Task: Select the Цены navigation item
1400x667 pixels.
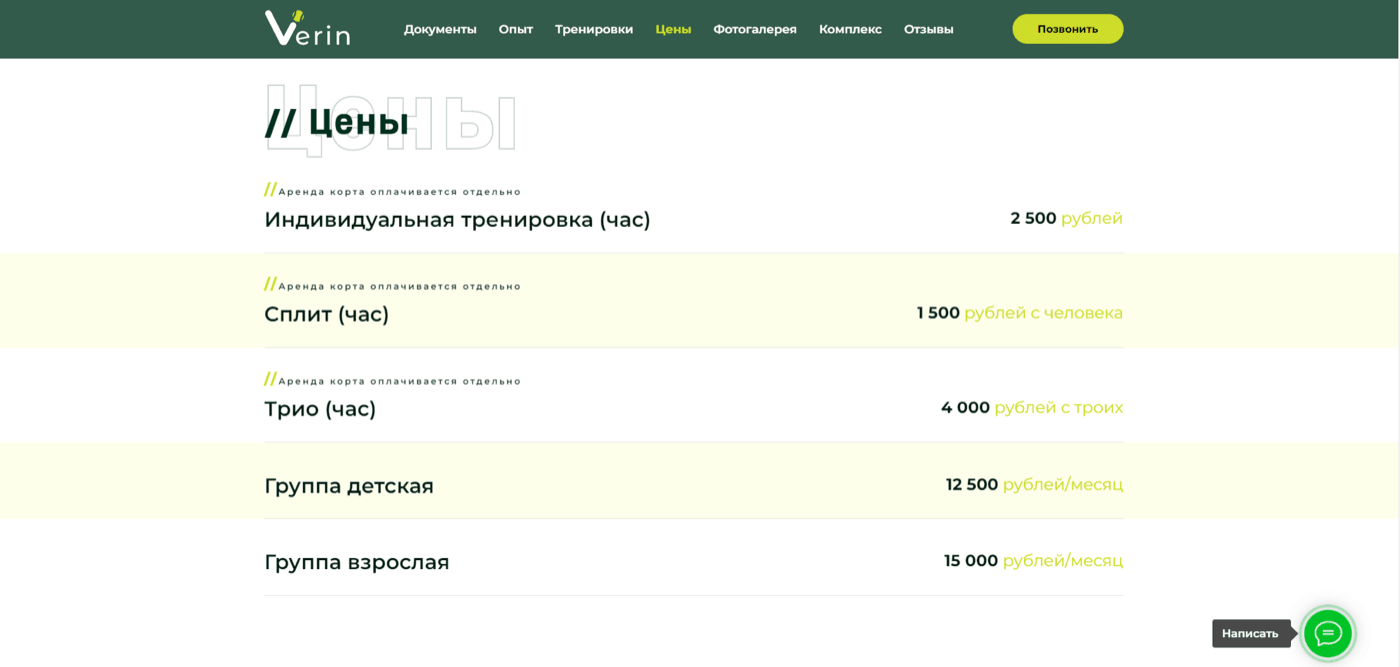Action: tap(673, 29)
